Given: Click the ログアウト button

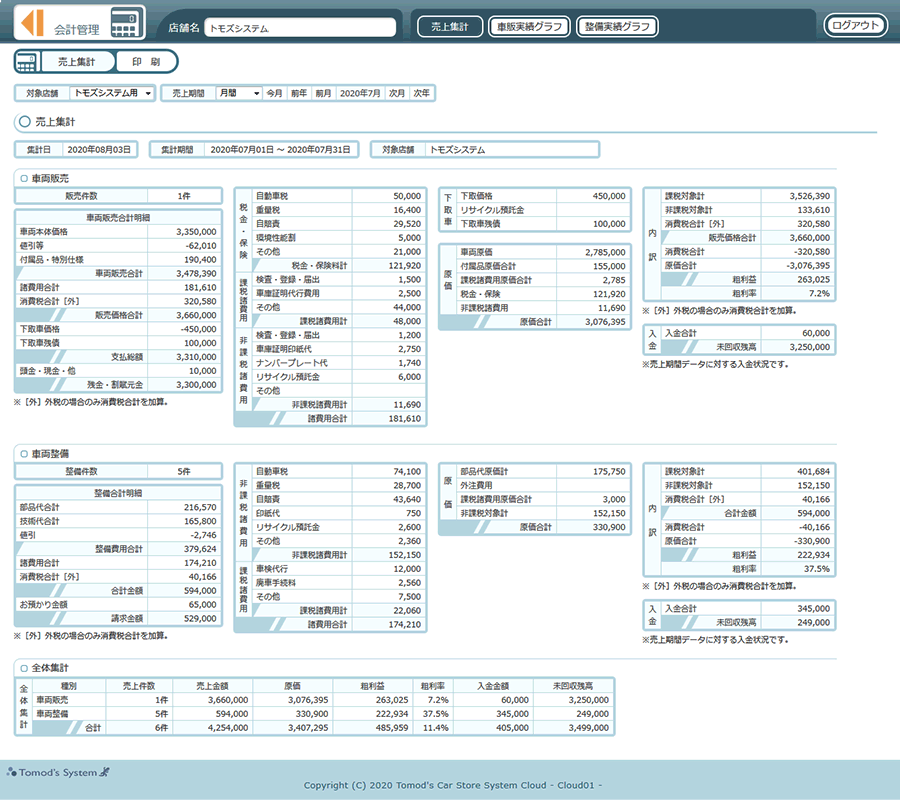Looking at the screenshot, I should [x=855, y=25].
